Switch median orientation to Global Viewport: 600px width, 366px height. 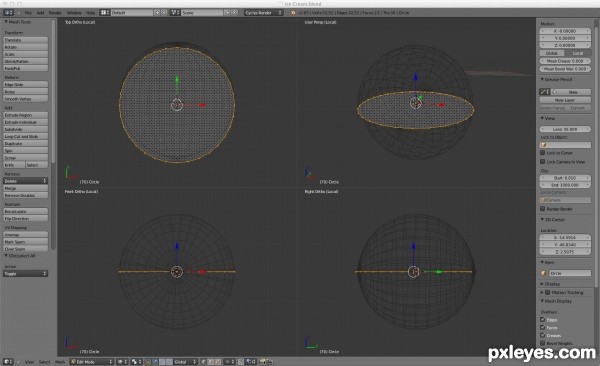552,53
